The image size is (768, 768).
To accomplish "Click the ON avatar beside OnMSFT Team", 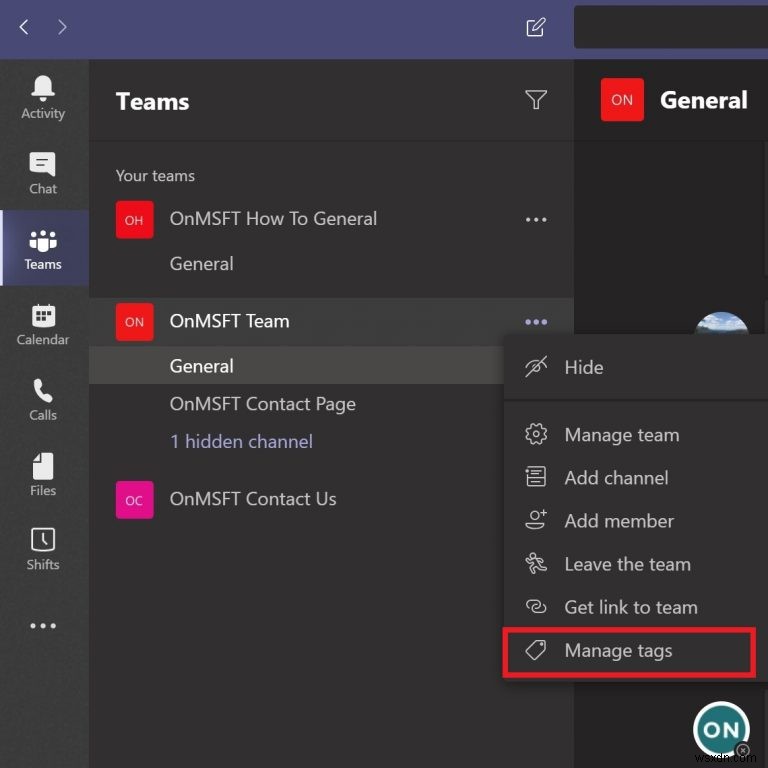I will point(135,322).
